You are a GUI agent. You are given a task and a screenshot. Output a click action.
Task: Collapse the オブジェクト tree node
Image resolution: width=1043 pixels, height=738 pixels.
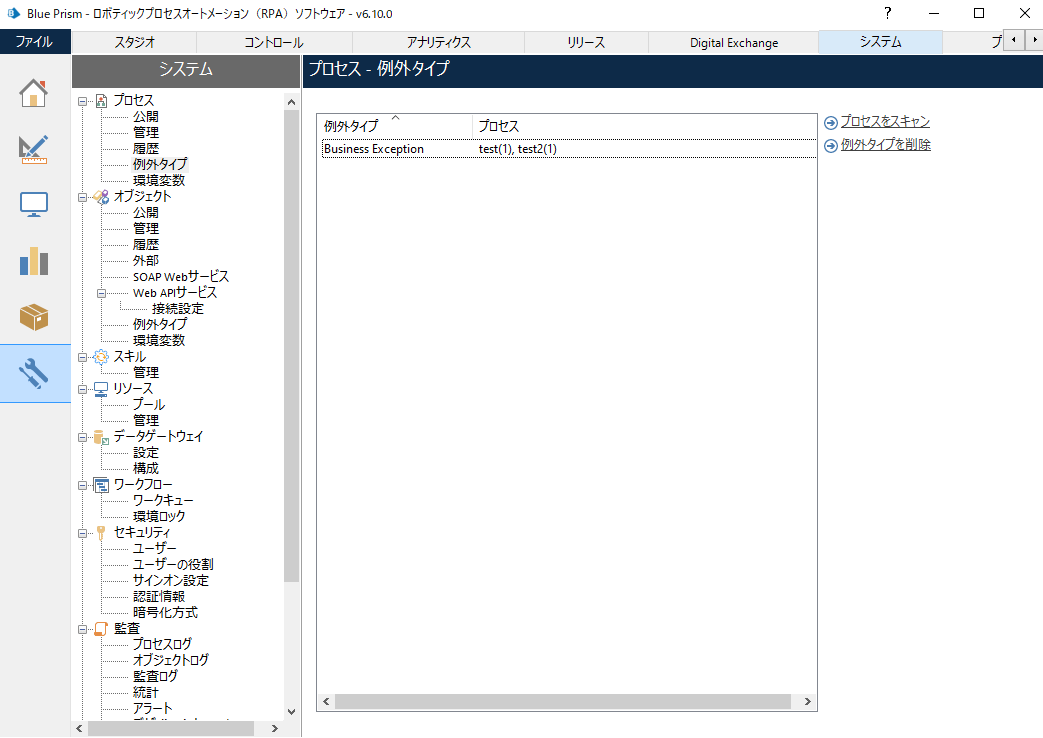click(82, 198)
